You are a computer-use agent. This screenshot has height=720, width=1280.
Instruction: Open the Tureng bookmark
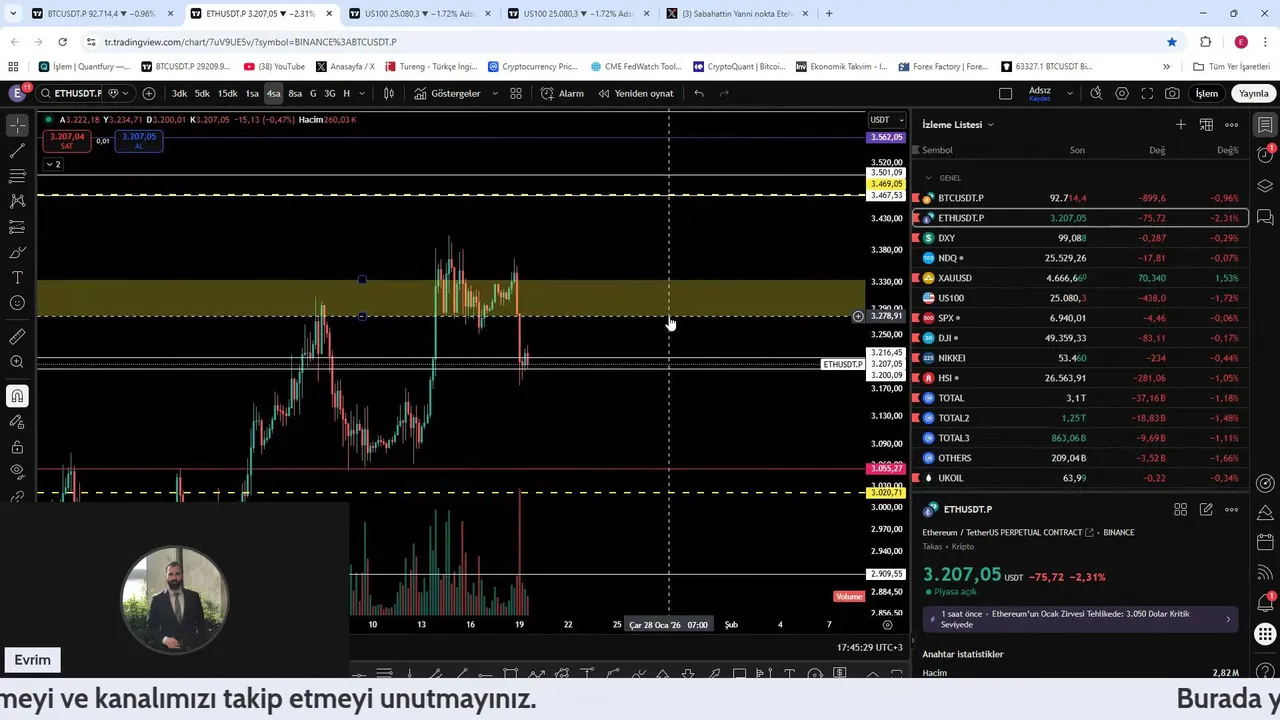(432, 66)
